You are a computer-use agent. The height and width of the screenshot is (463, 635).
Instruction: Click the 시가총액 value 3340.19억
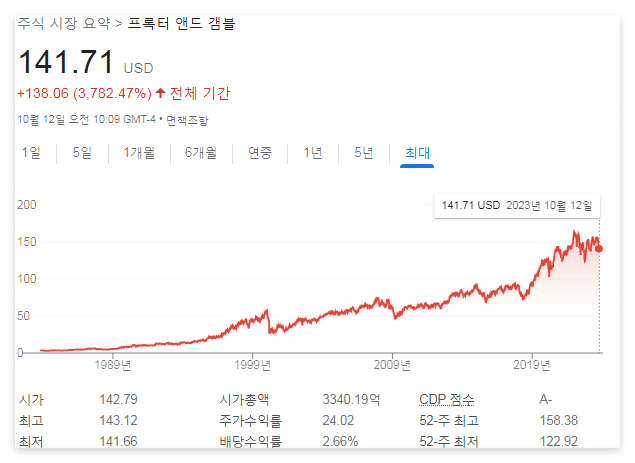351,400
